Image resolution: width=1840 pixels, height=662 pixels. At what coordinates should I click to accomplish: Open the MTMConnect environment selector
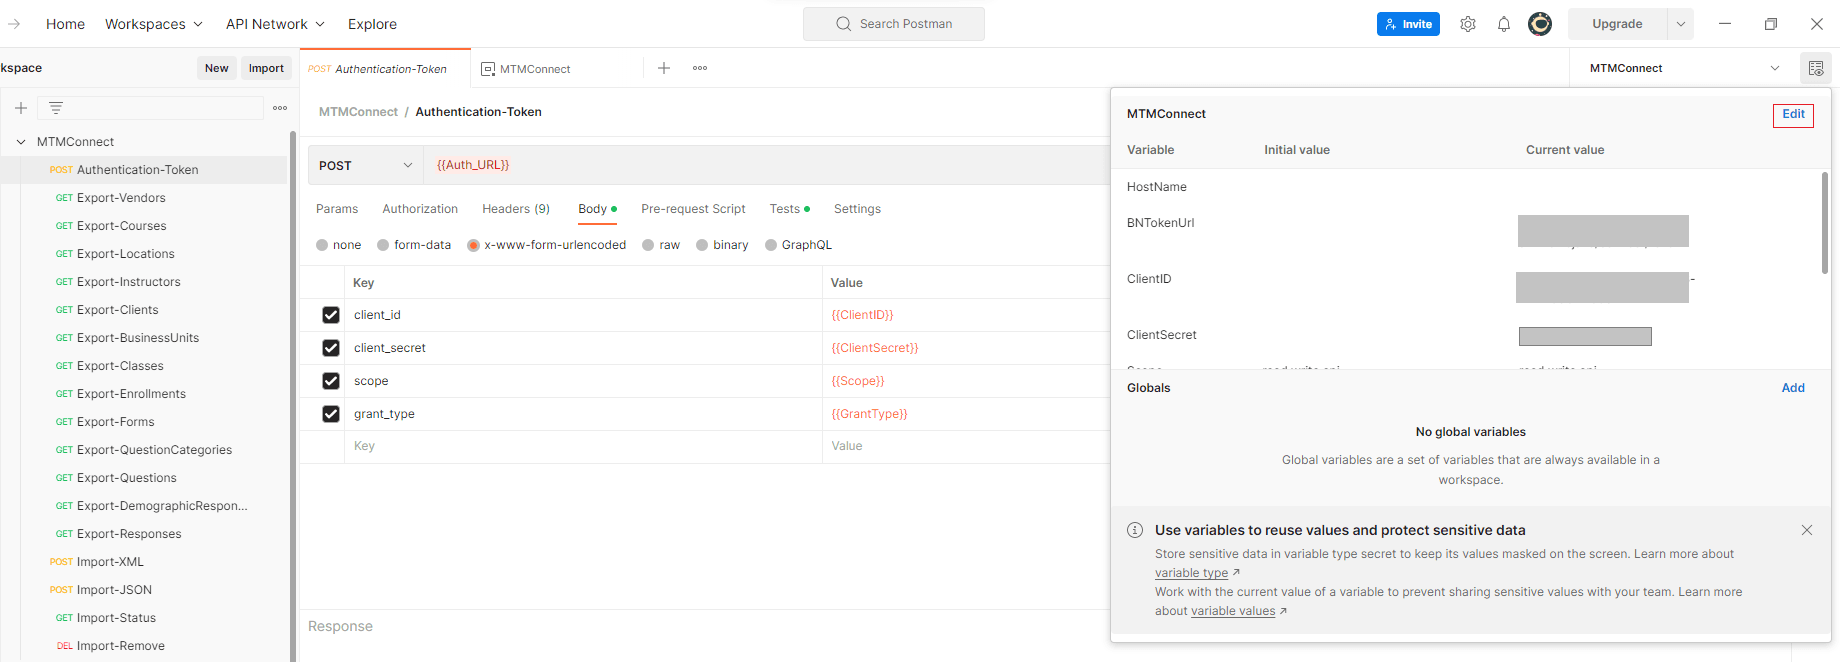pyautogui.click(x=1684, y=68)
